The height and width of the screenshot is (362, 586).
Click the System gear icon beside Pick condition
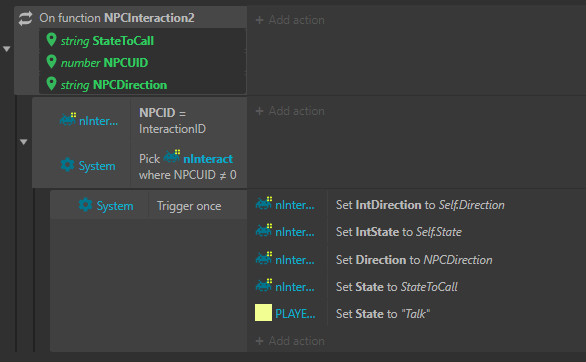pos(68,165)
